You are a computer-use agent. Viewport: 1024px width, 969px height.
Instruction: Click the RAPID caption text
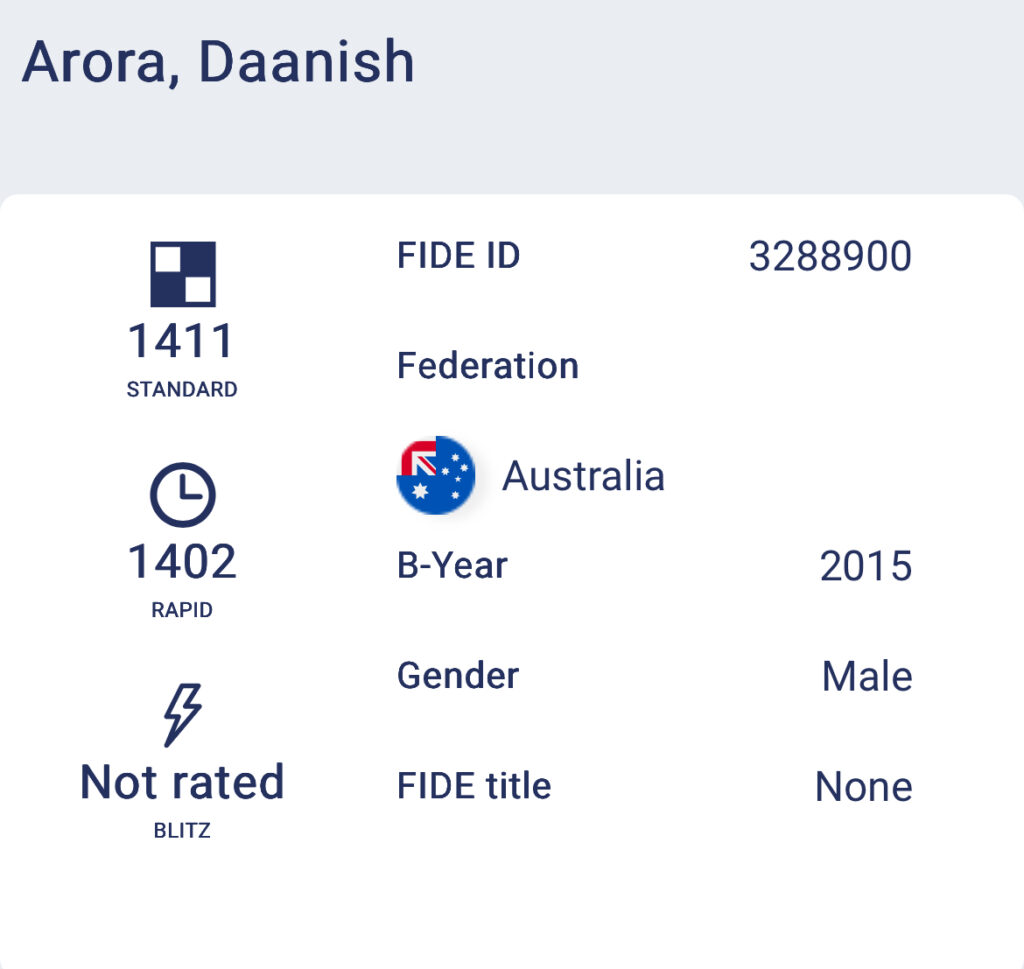click(x=182, y=610)
